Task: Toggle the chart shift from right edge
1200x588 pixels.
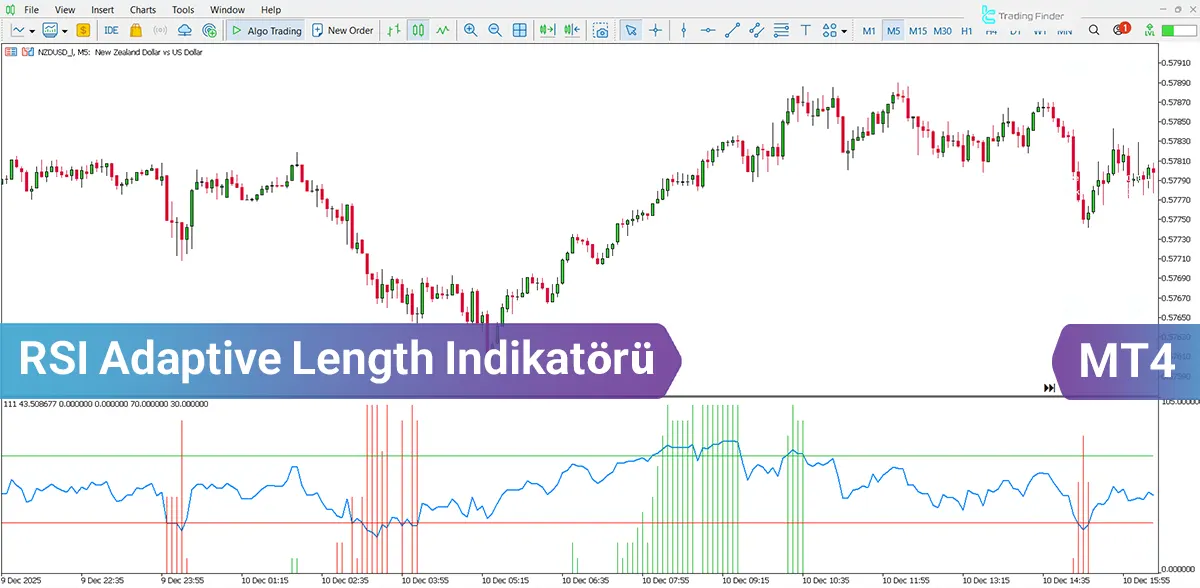Action: click(570, 31)
